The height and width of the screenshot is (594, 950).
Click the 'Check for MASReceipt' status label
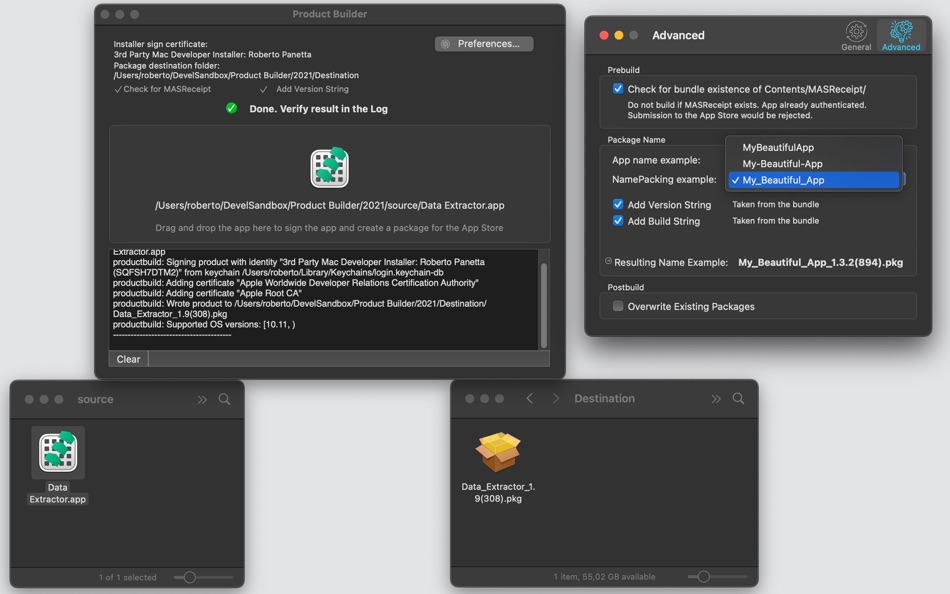(x=167, y=89)
